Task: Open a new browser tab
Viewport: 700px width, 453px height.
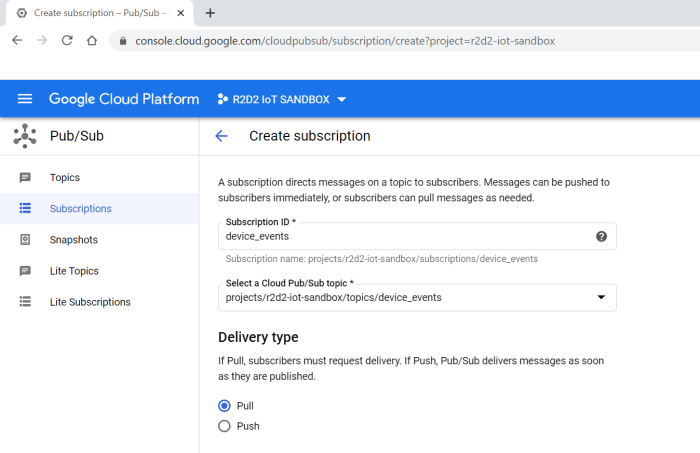Action: click(x=210, y=13)
